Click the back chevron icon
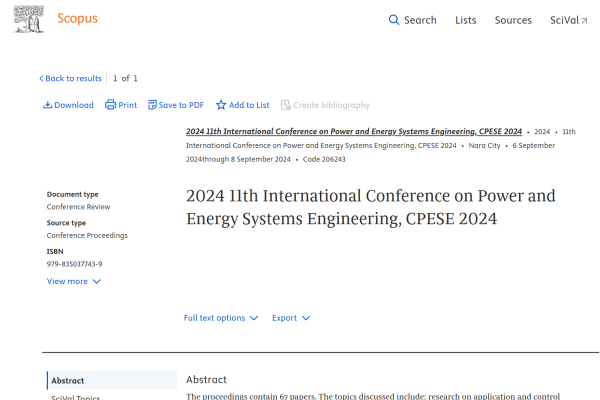 tap(41, 78)
